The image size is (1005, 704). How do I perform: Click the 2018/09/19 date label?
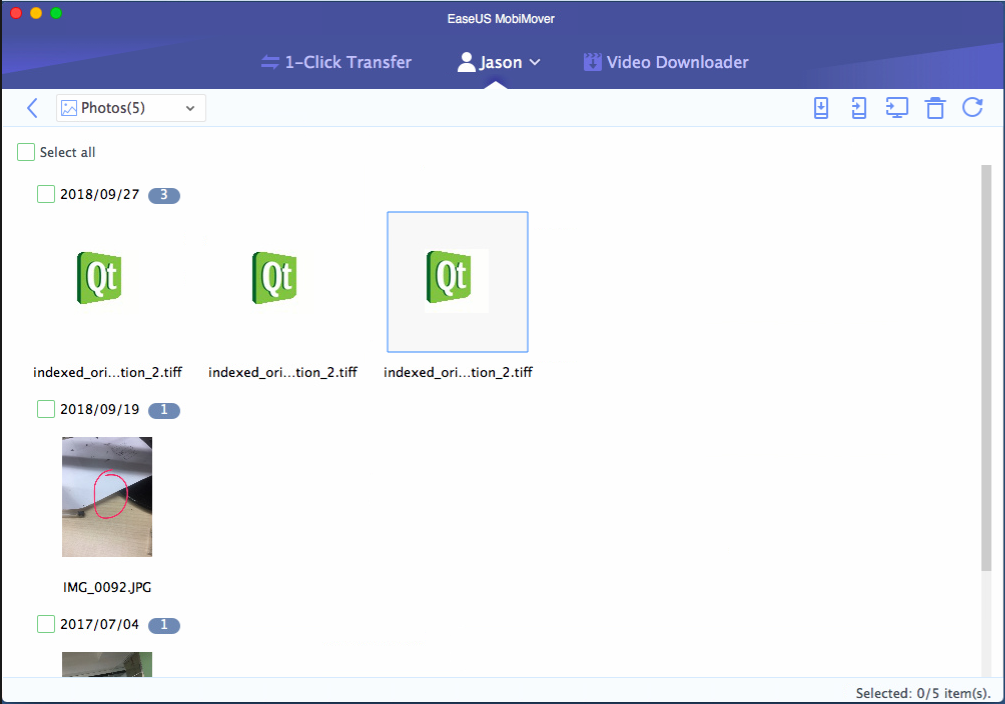click(x=99, y=409)
